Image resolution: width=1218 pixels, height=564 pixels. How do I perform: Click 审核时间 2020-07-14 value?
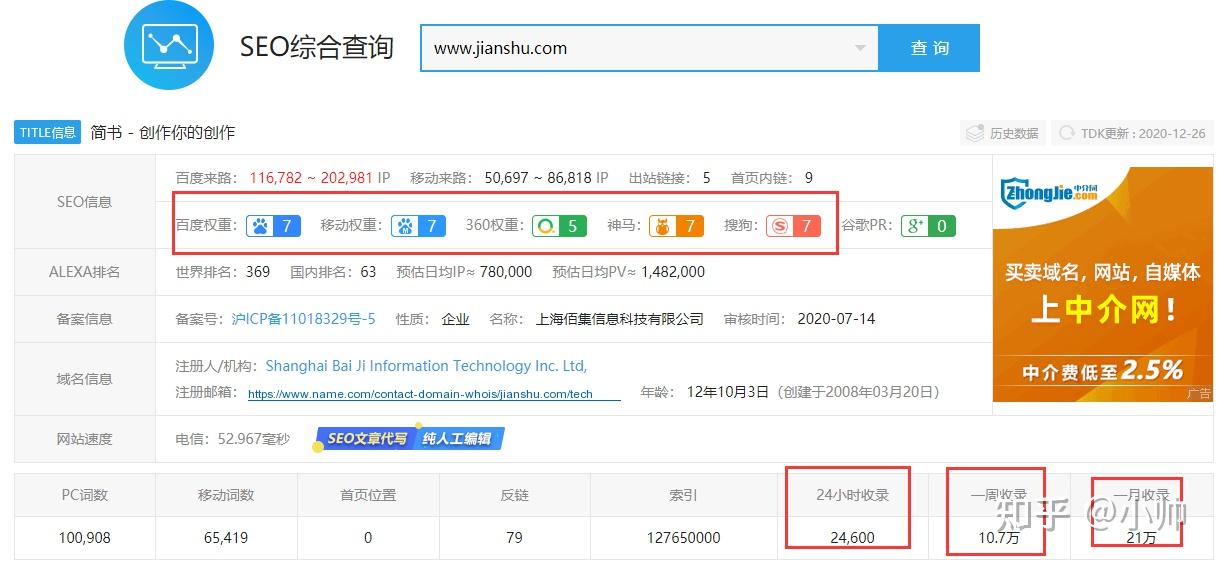point(836,319)
